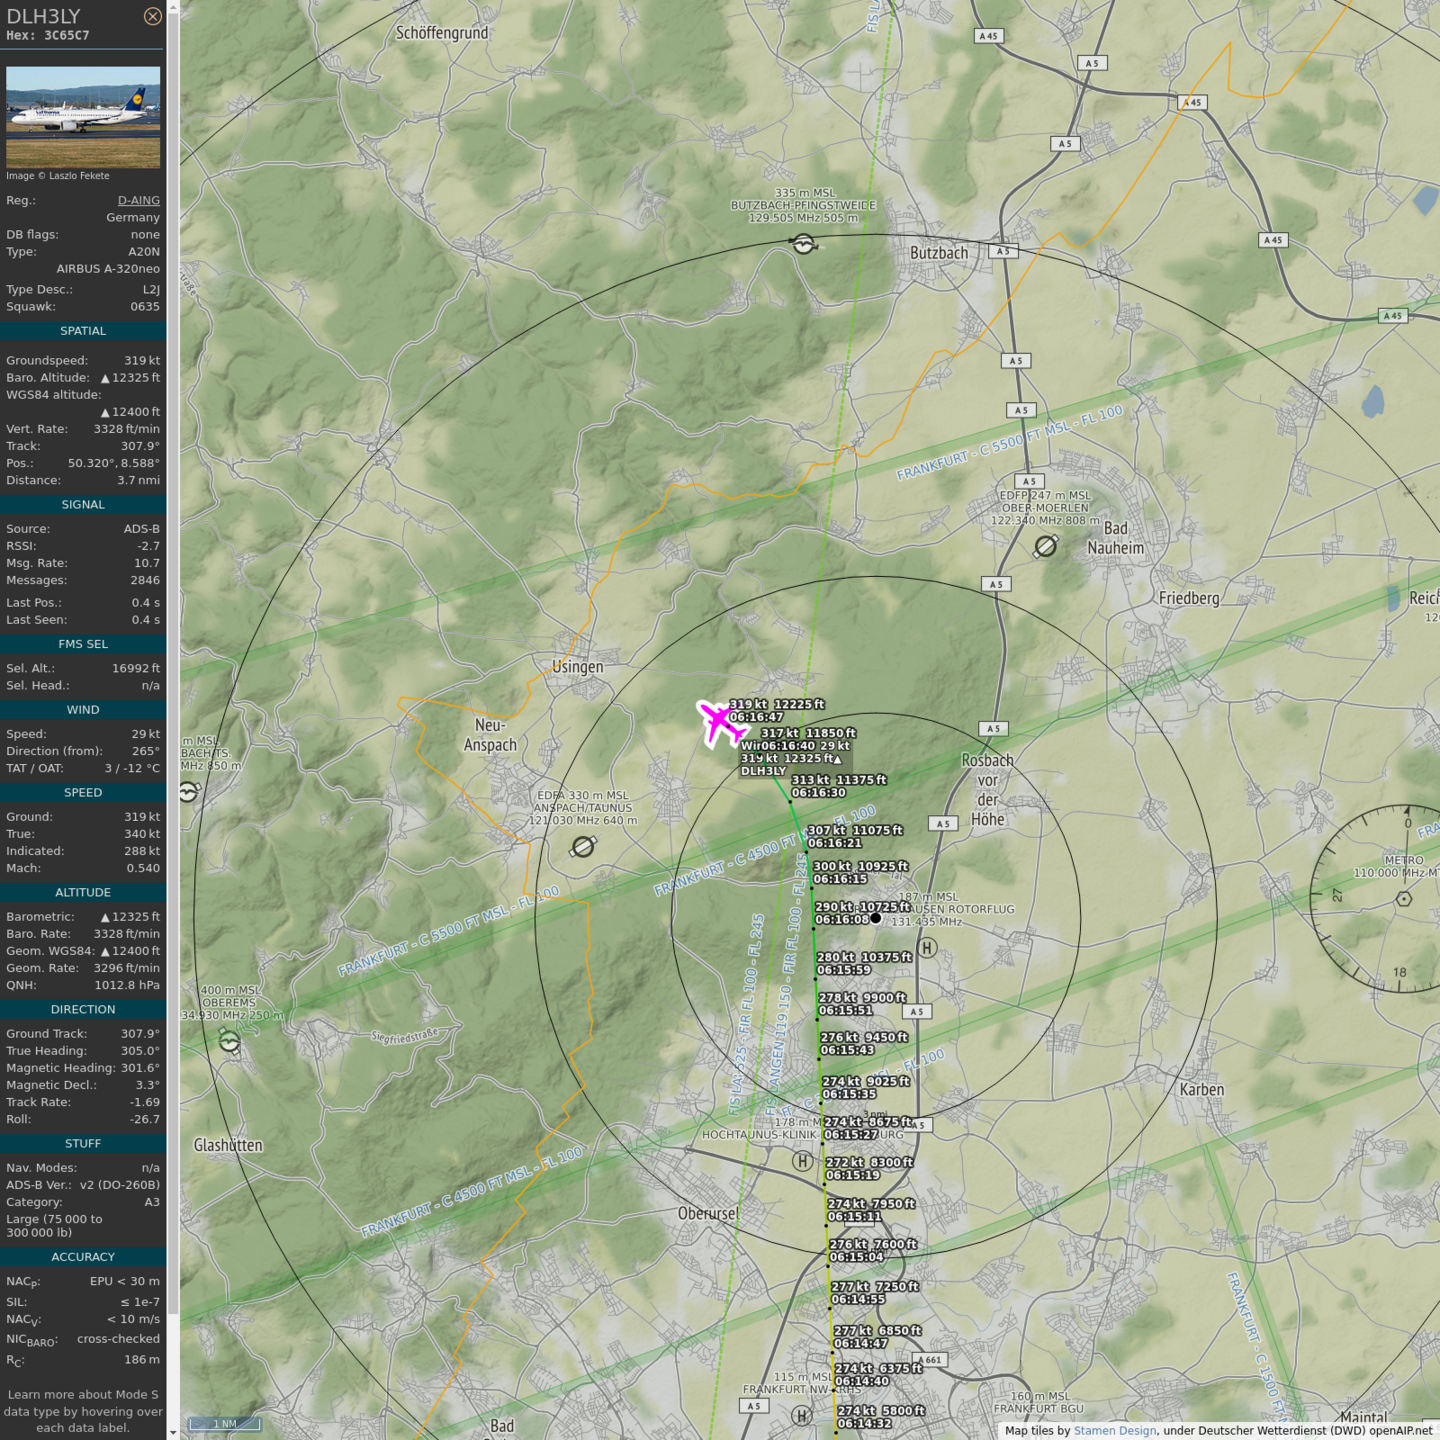
Task: Click the Hochtaunus-Klinik heliport H icon
Action: point(802,1161)
